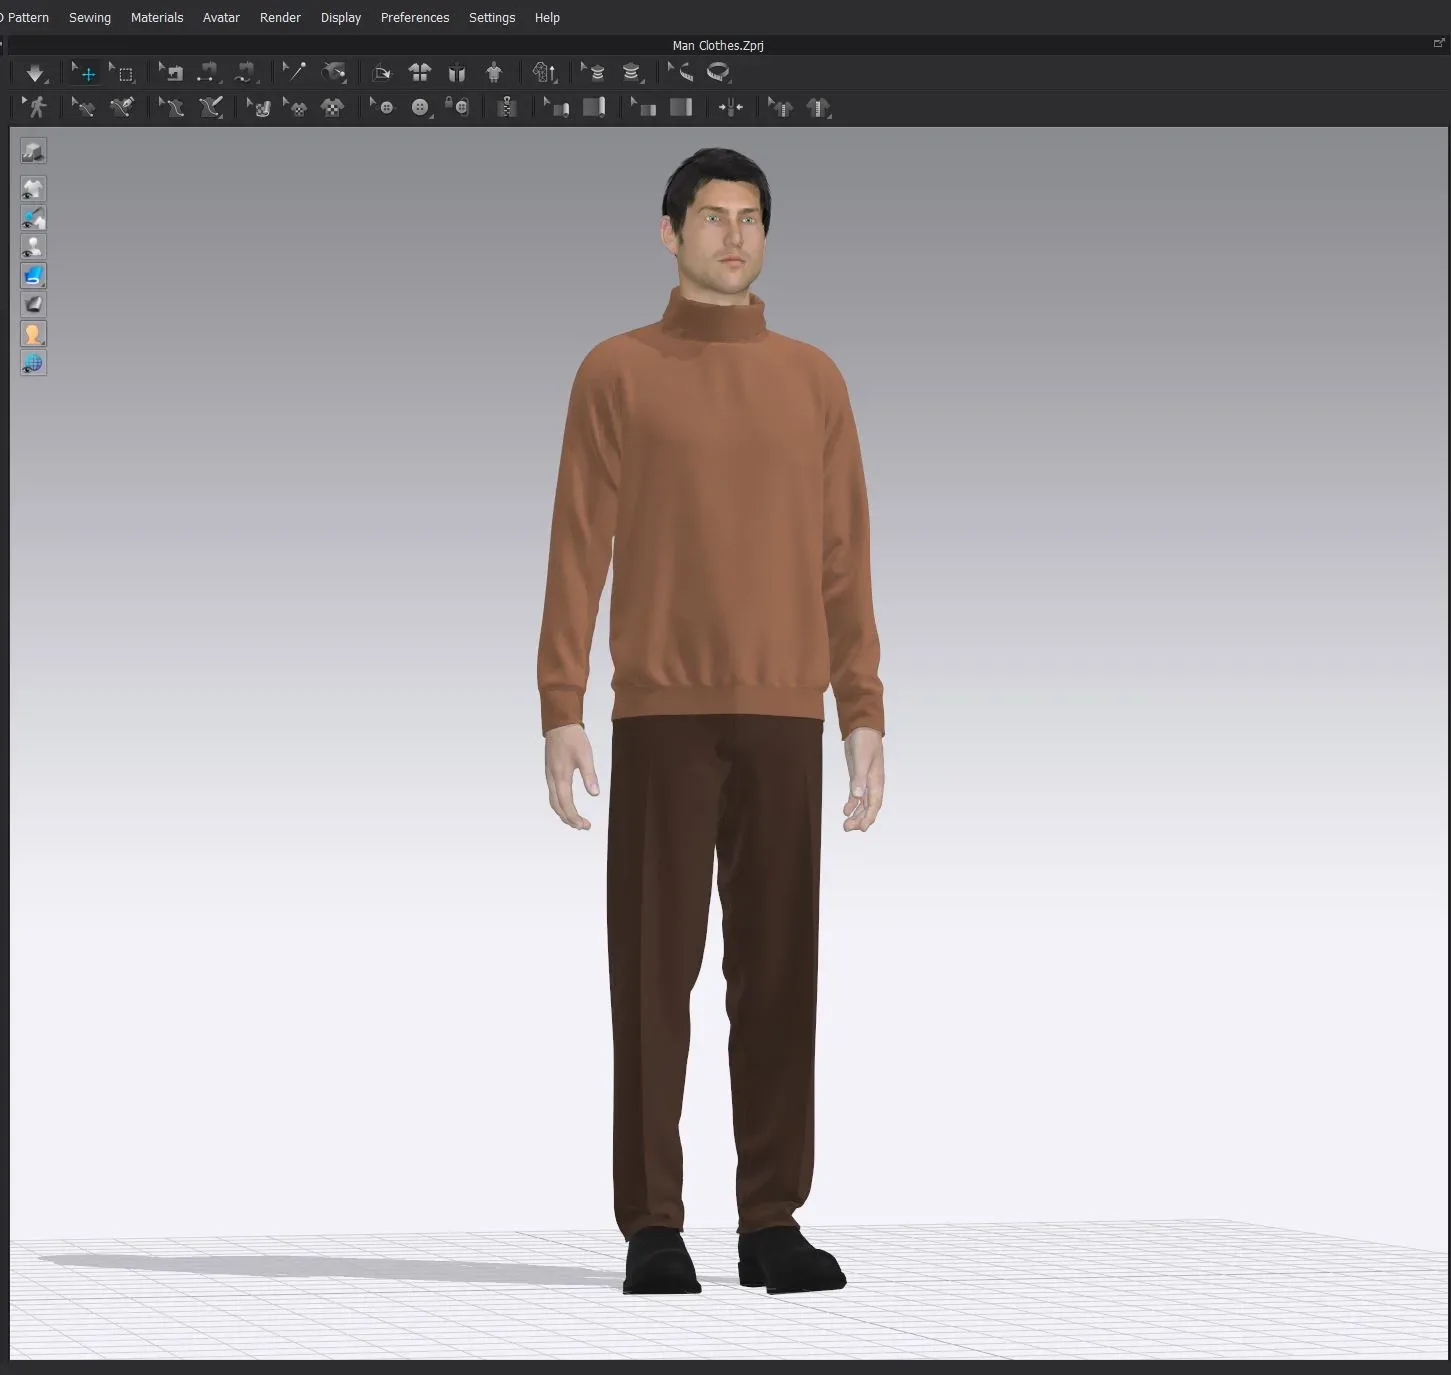Click the stacked Garment Measurement icon
1451x1375 pixels.
[x=631, y=72]
